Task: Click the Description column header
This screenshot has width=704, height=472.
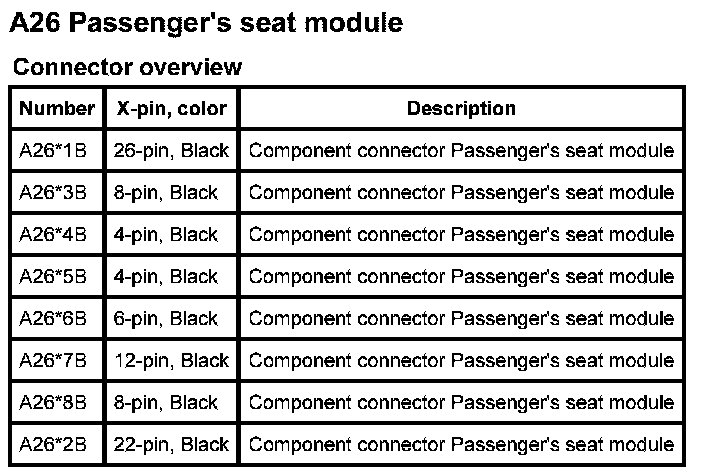Action: click(x=461, y=109)
